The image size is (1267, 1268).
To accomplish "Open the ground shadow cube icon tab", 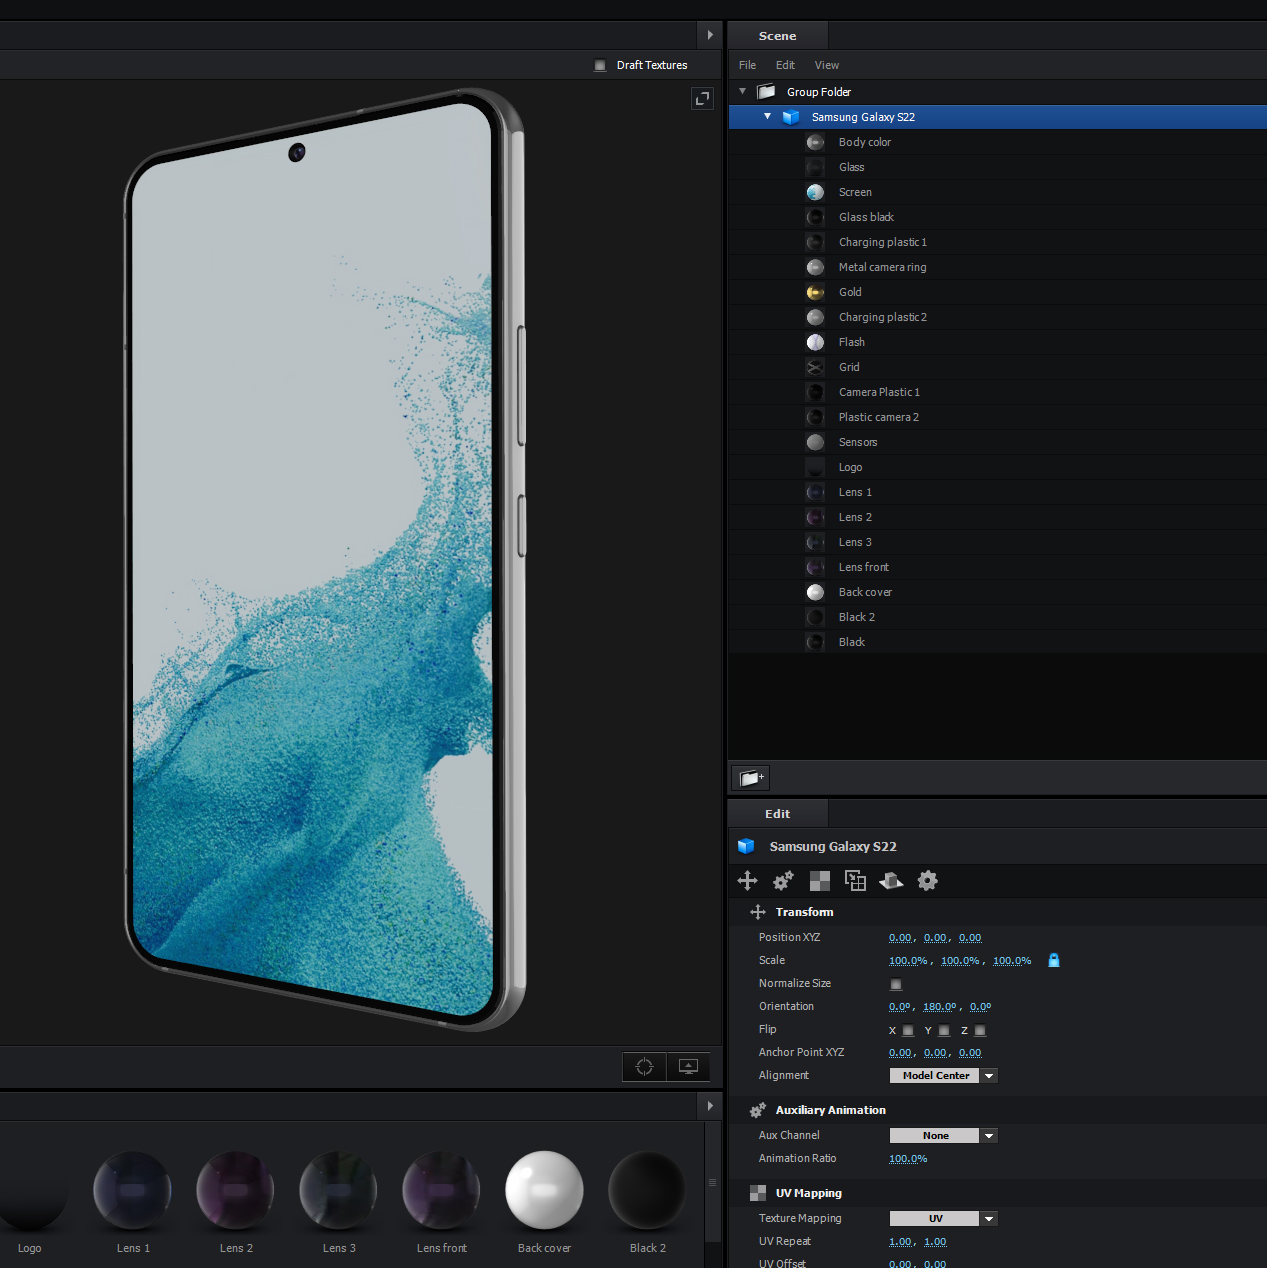I will coord(891,881).
